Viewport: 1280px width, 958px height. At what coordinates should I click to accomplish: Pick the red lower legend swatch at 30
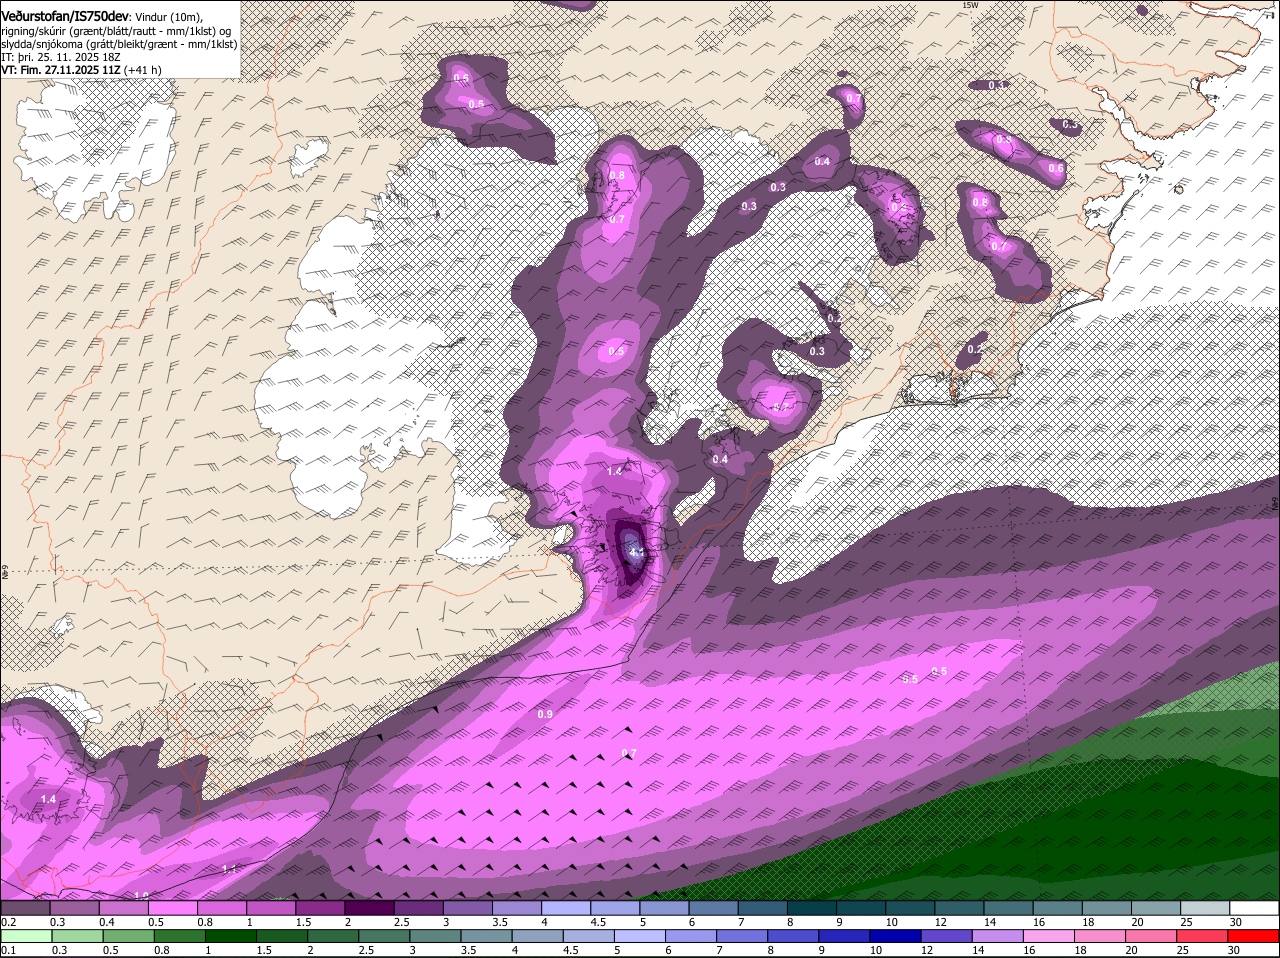click(x=1255, y=936)
